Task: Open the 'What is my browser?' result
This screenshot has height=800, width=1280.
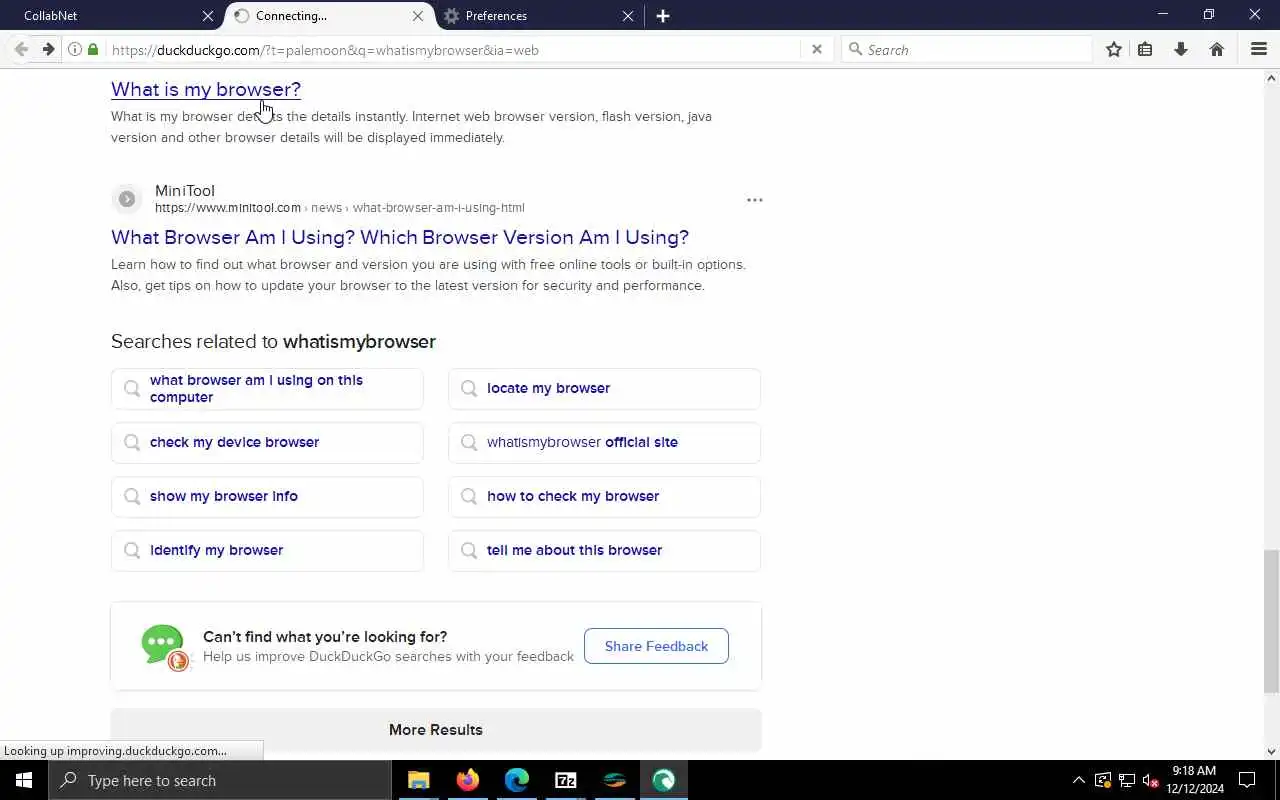Action: click(x=206, y=89)
